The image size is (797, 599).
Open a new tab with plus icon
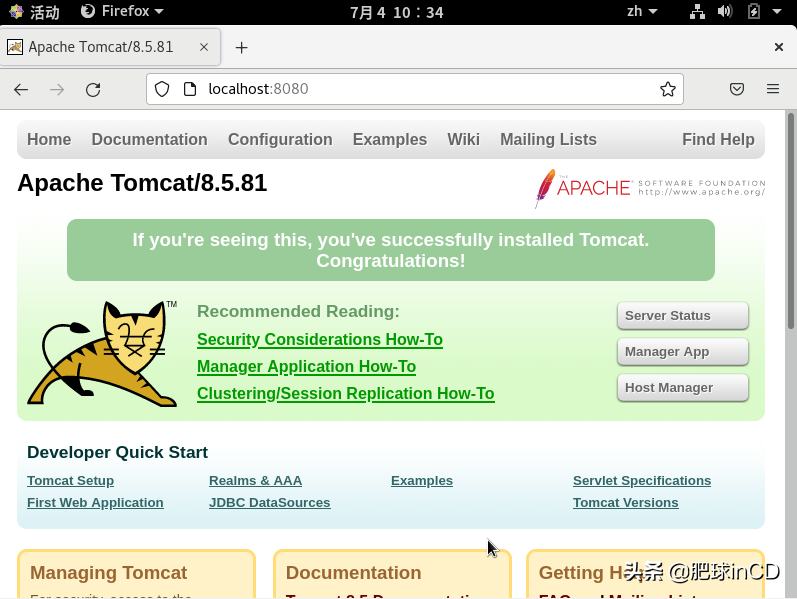click(241, 48)
